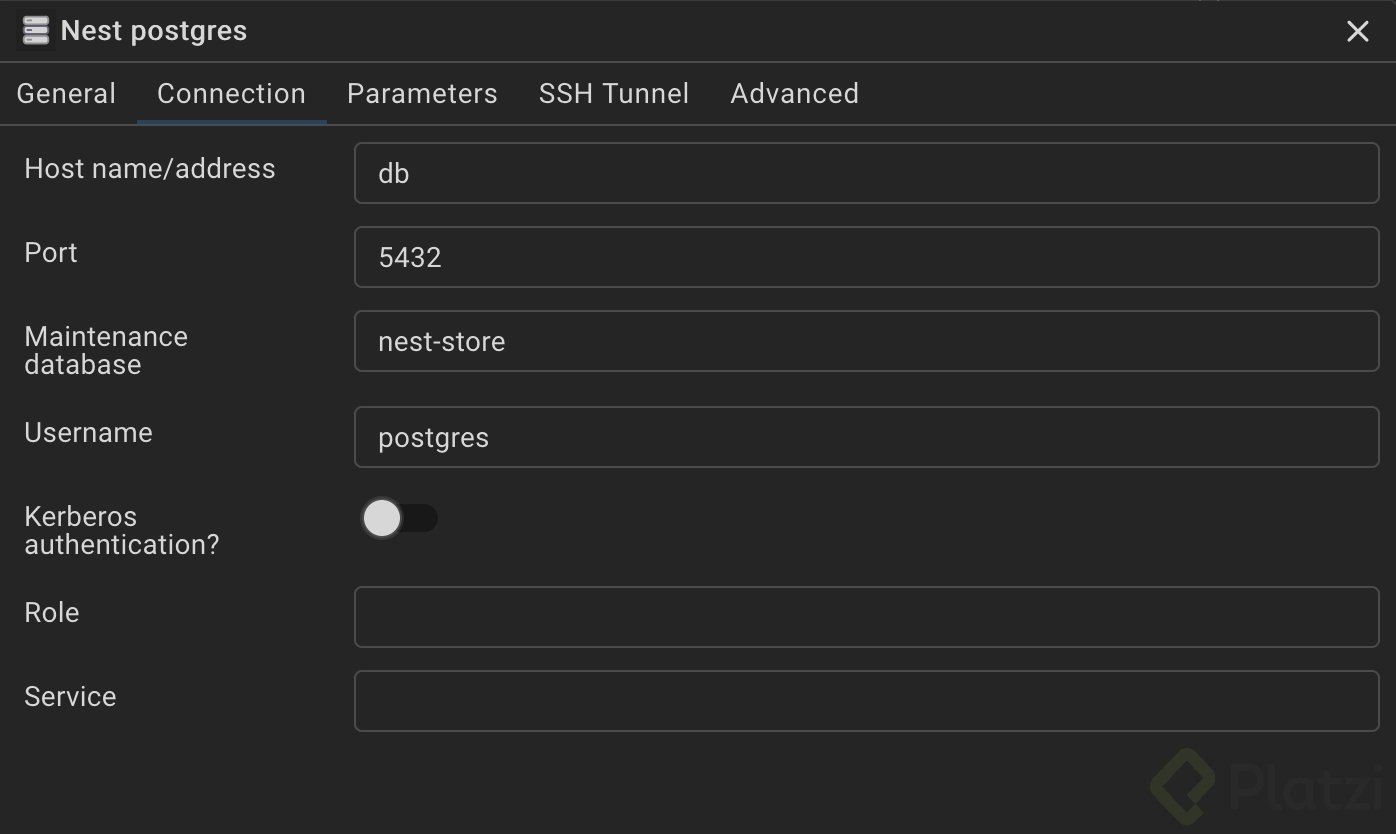Click the Username label text

point(88,433)
